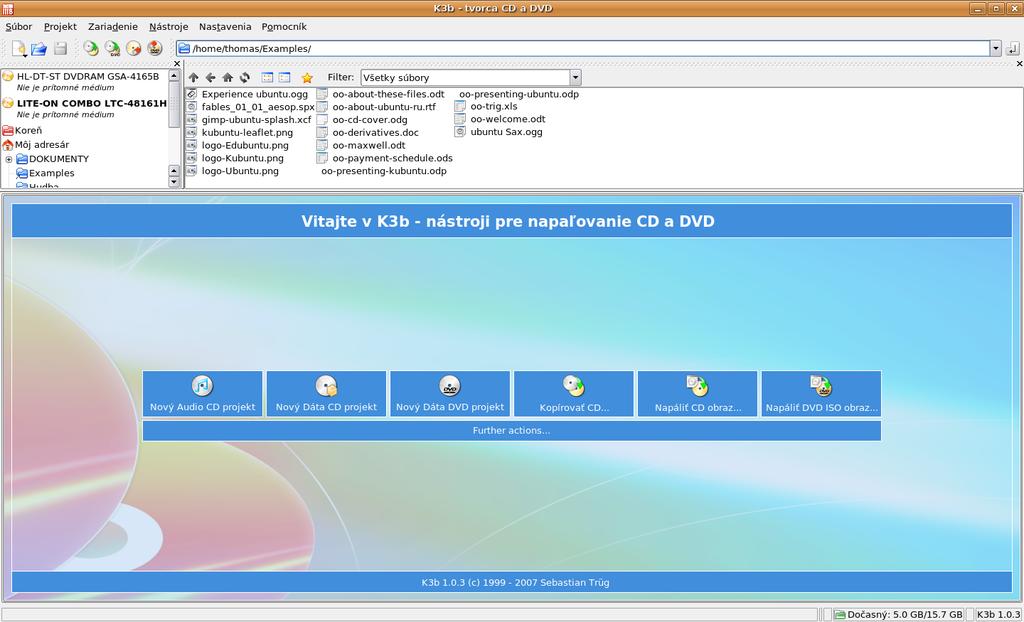Select file ubuntu Sax.ogg

coord(507,132)
